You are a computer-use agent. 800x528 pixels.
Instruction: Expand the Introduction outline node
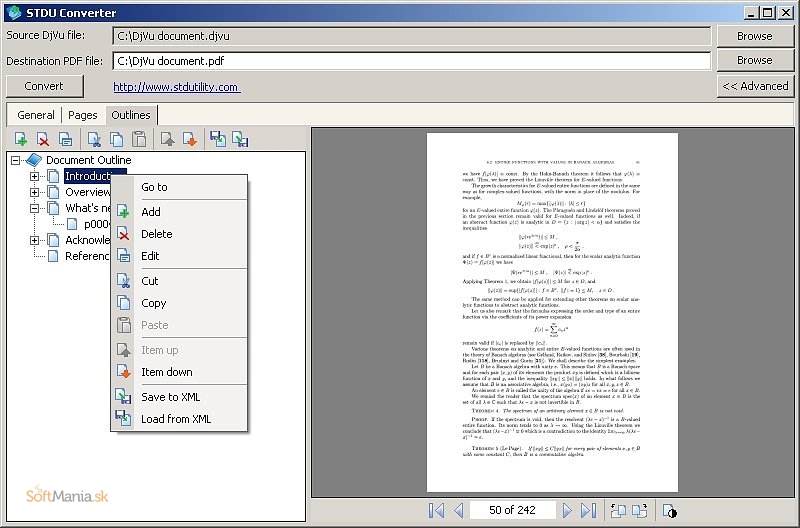(34, 177)
